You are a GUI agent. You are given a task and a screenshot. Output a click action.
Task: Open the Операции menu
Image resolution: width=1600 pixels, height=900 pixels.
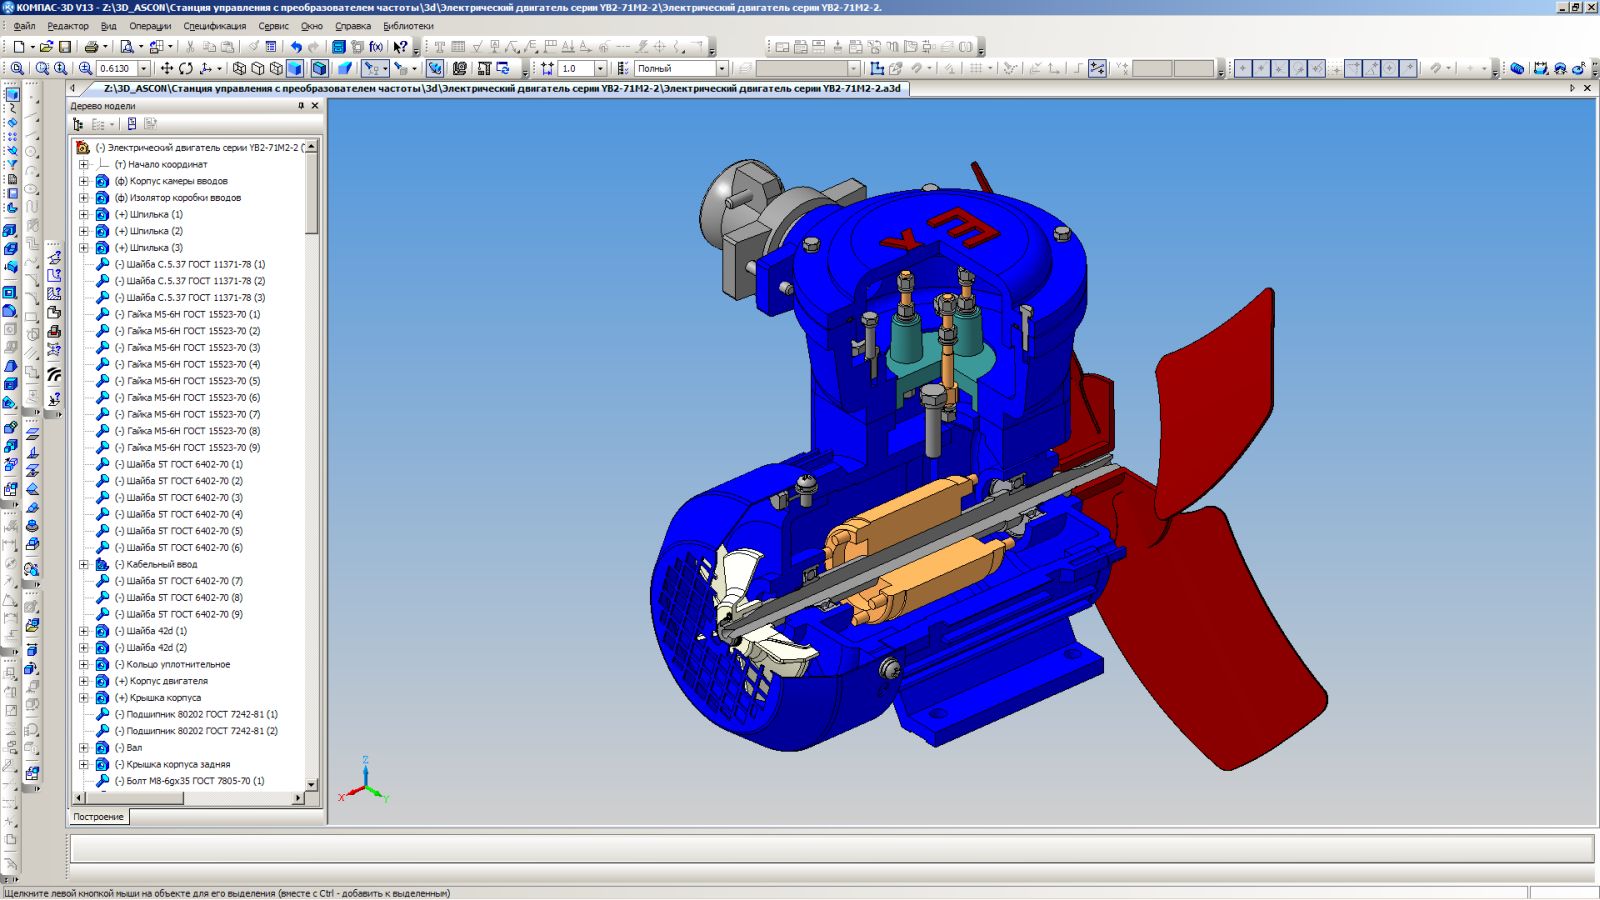150,26
